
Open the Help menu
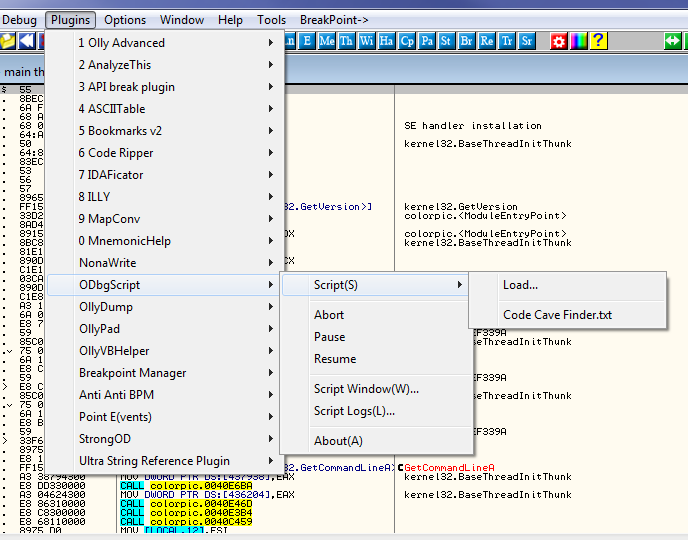[x=230, y=20]
